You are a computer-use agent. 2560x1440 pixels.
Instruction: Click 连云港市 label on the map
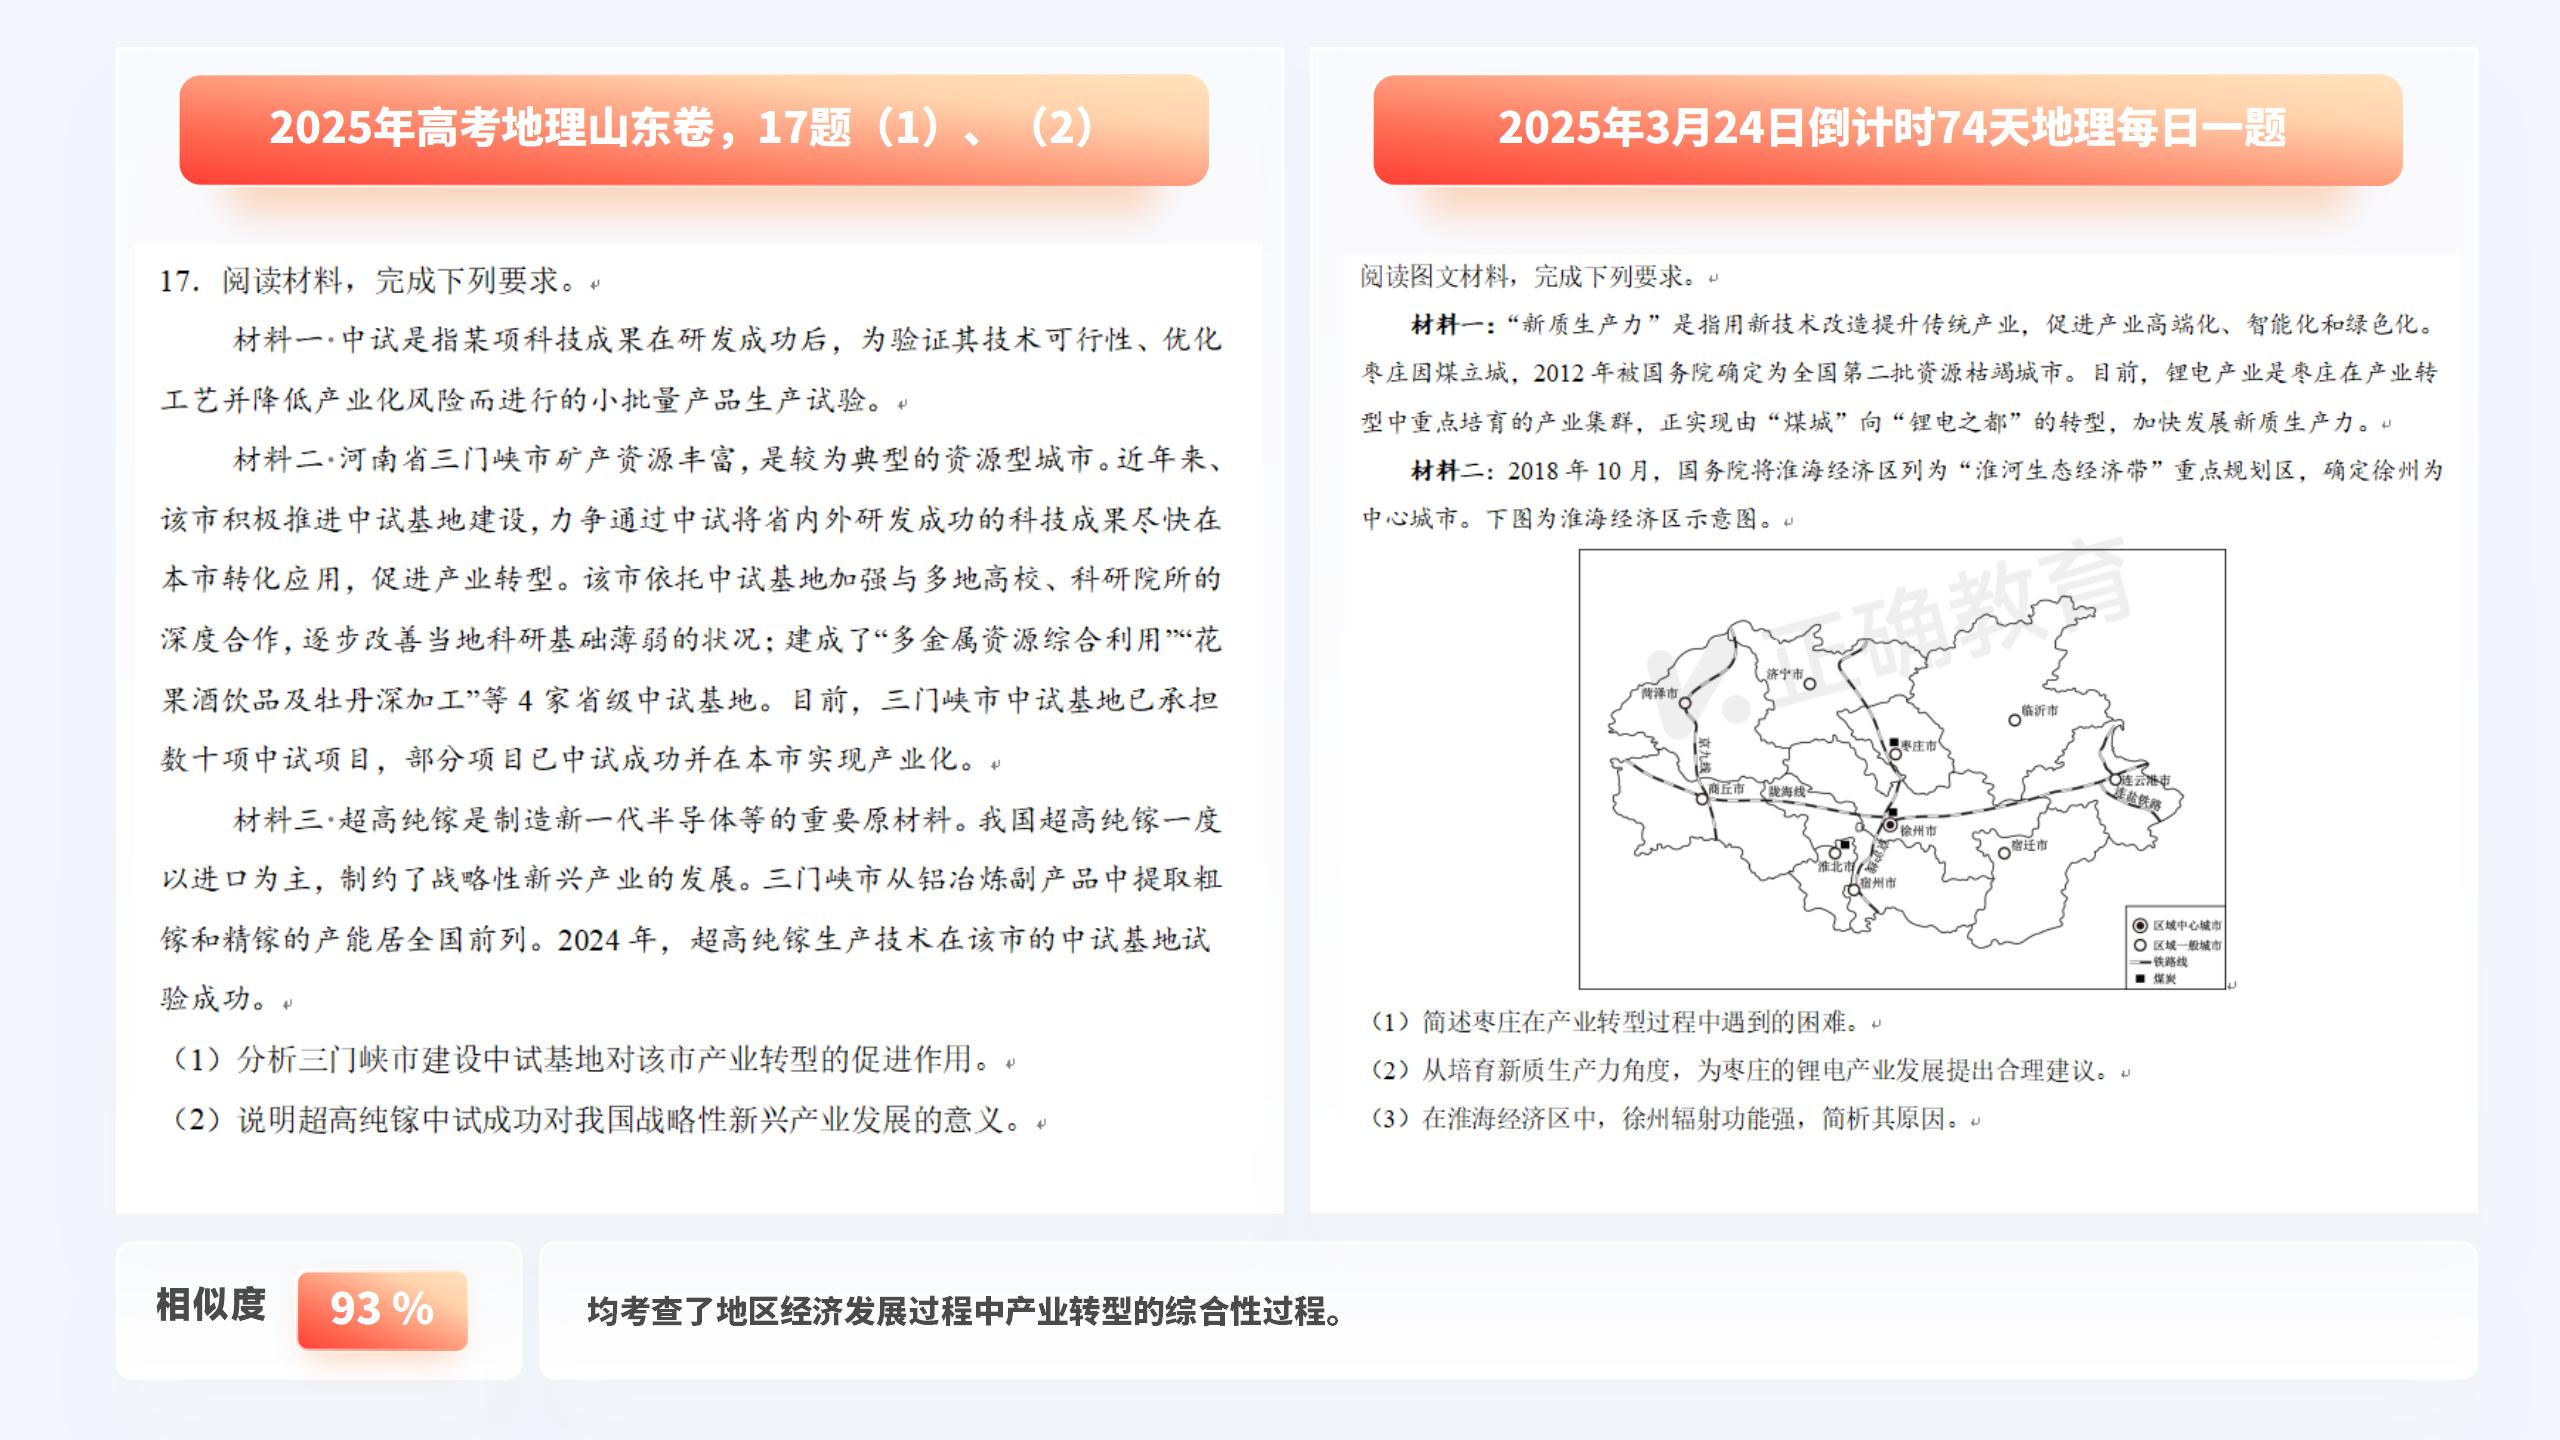click(x=2146, y=780)
